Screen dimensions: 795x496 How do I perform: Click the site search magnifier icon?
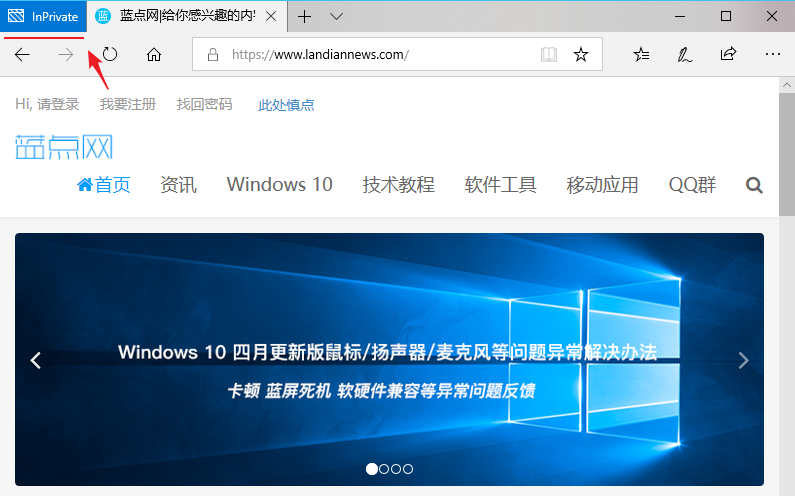coord(754,186)
